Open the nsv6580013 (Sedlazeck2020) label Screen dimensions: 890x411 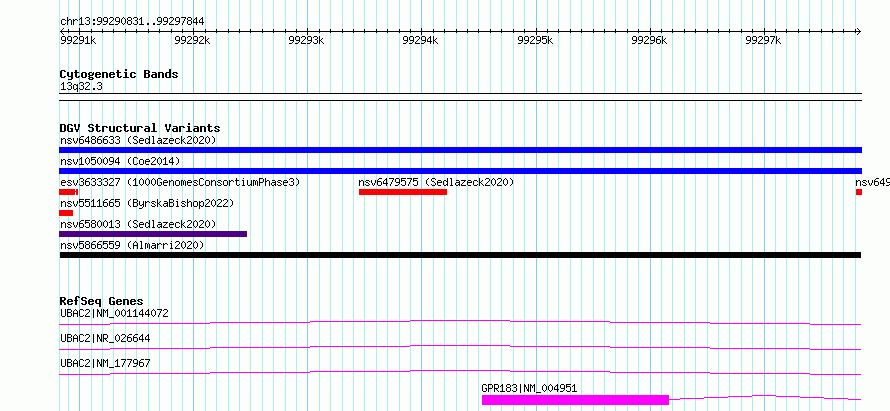pyautogui.click(x=138, y=224)
